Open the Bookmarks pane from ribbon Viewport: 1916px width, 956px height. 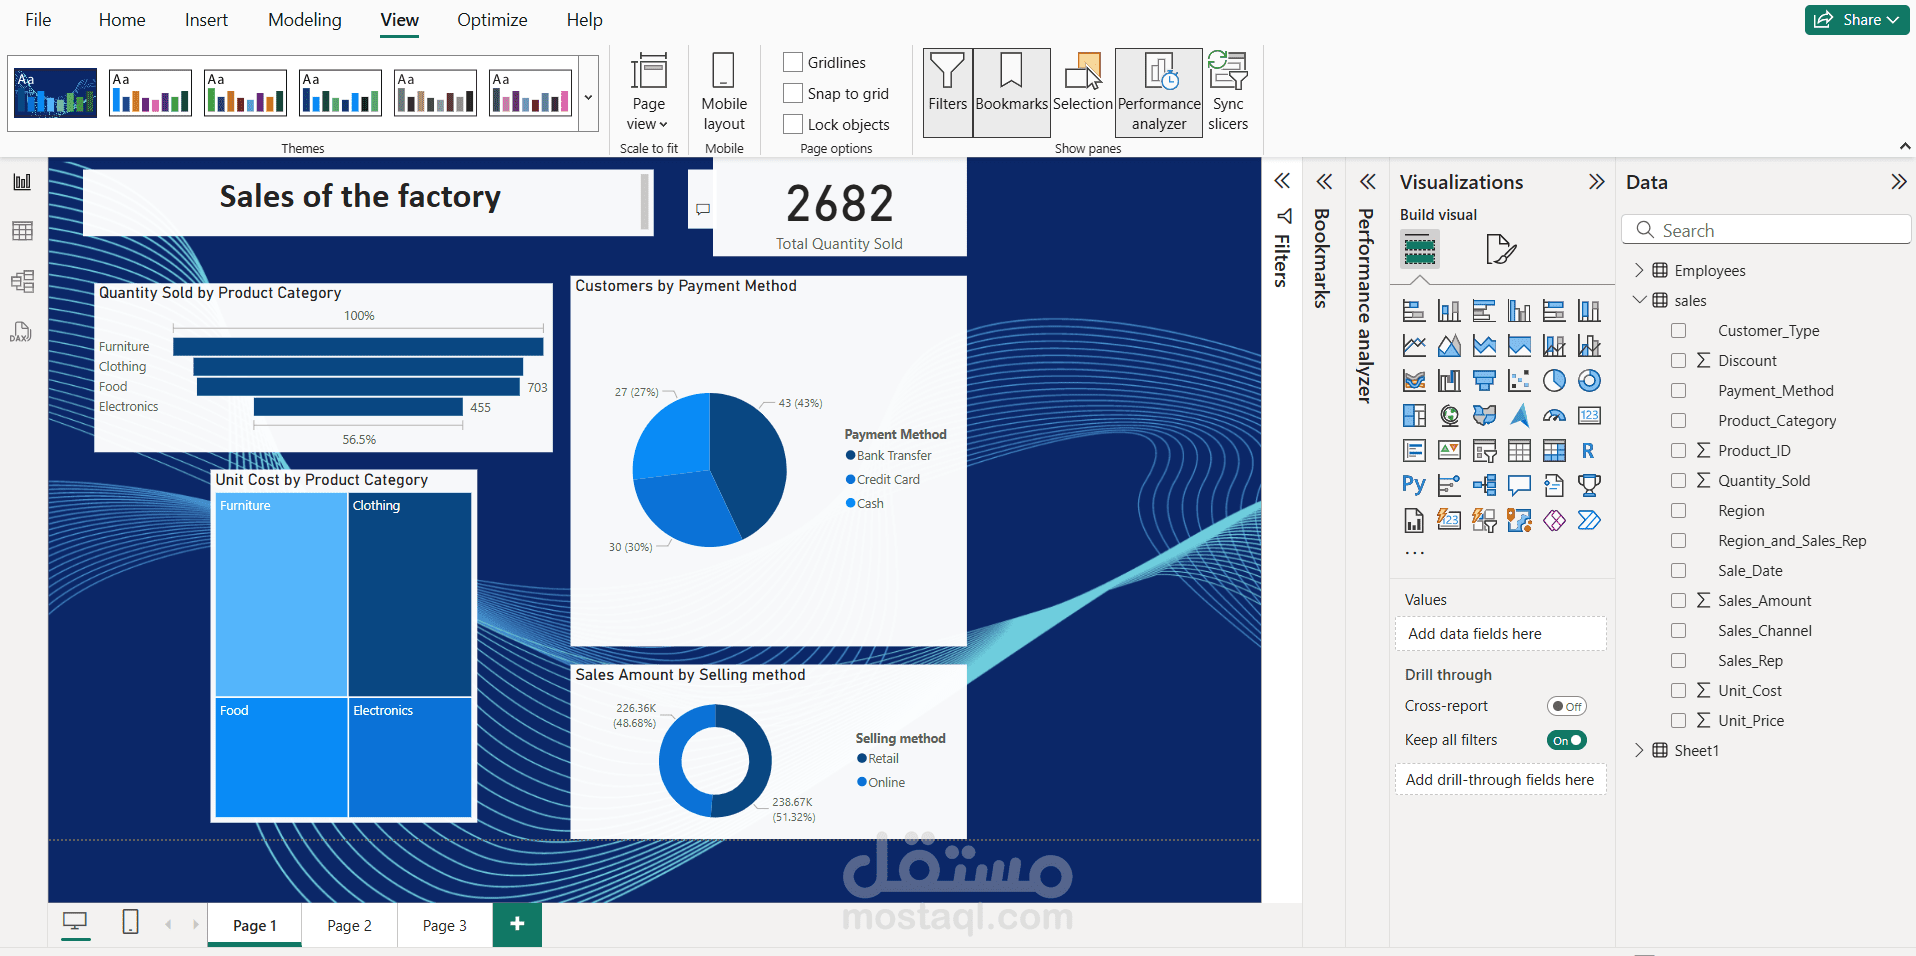(x=1011, y=92)
